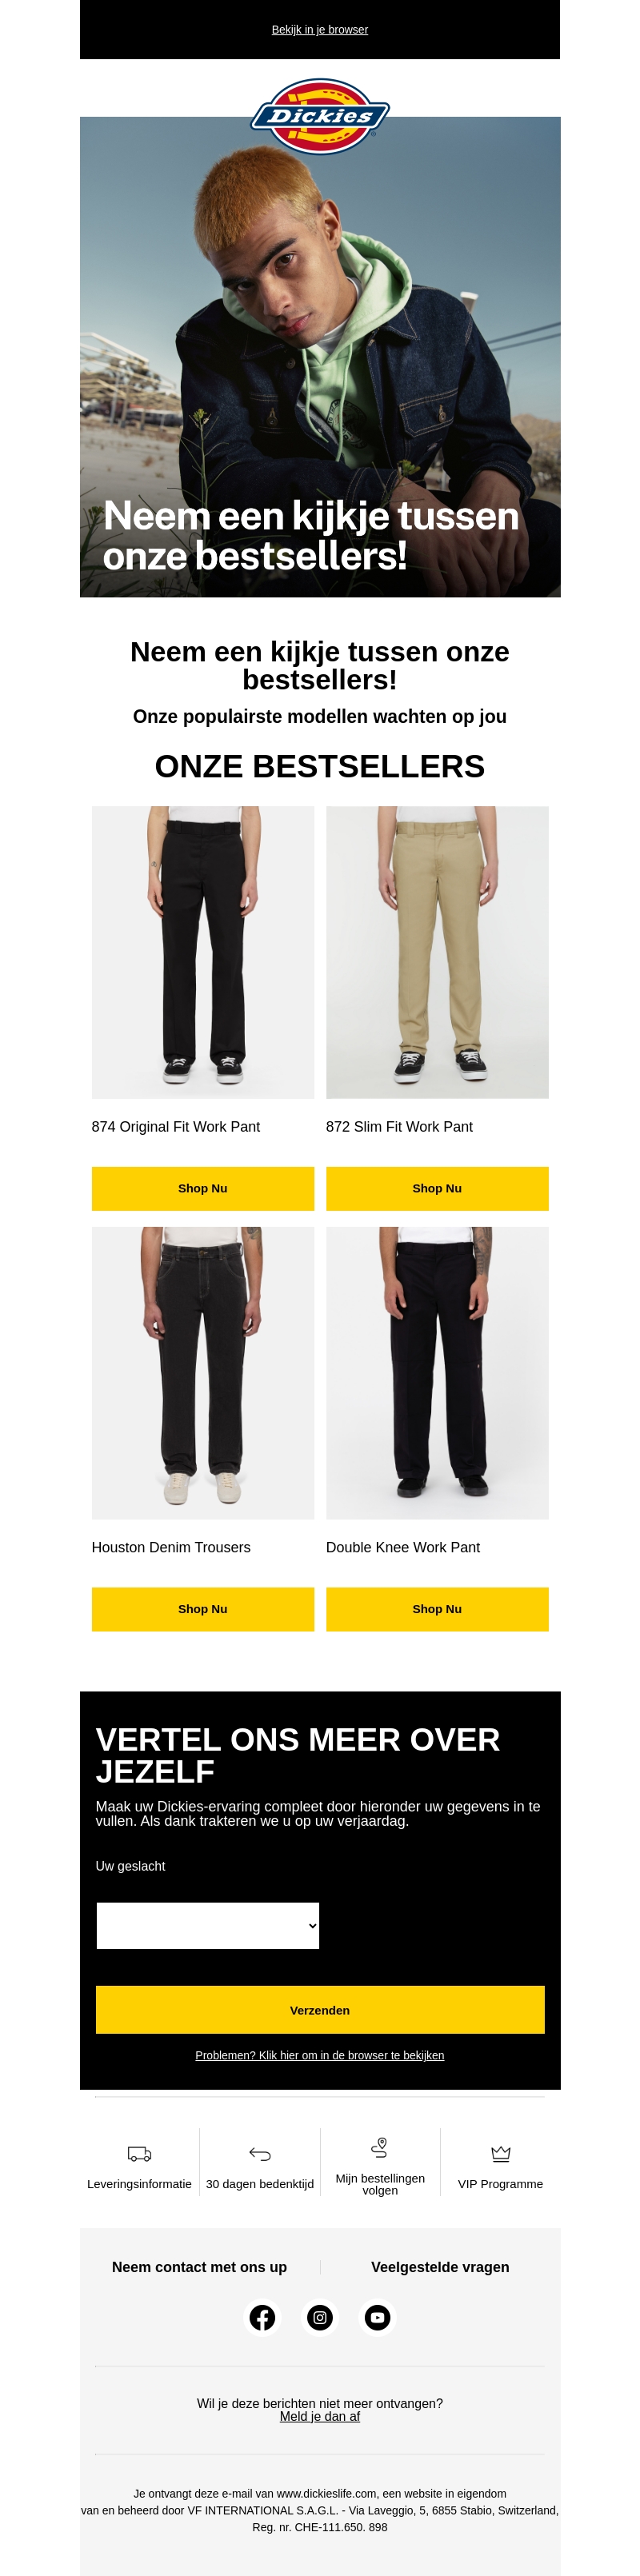640x2576 pixels.
Task: Open the YouTube social icon
Action: pyautogui.click(x=378, y=2317)
